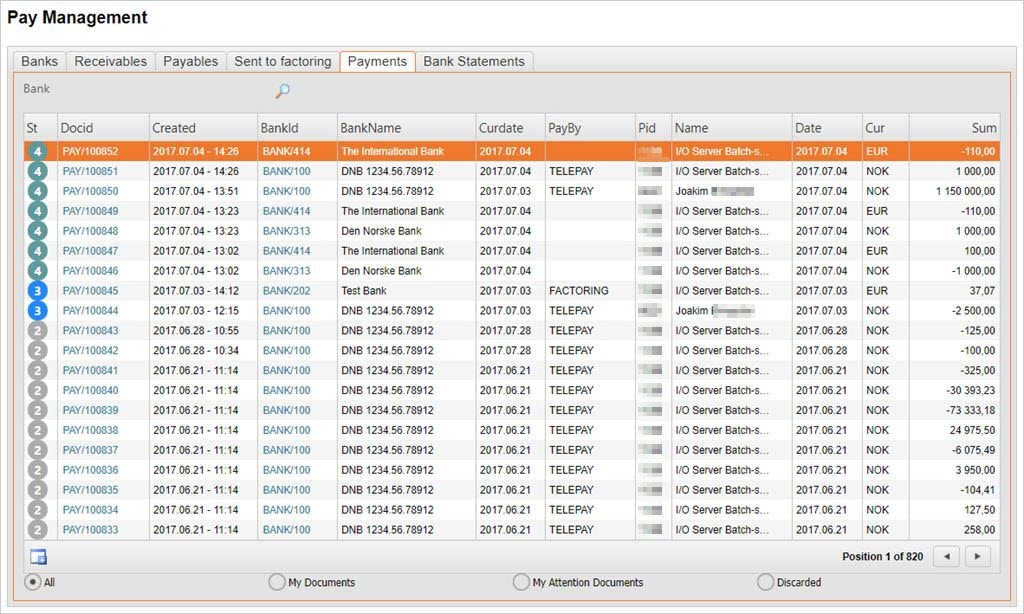Switch to the Receivables tab
This screenshot has width=1024, height=614.
[x=110, y=61]
